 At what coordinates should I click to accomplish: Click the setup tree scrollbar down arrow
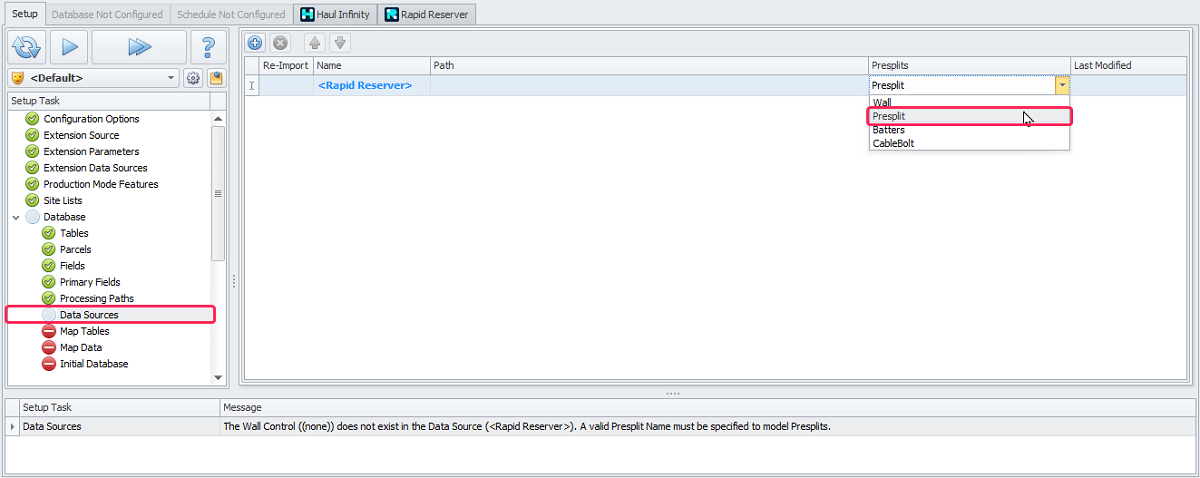click(x=218, y=377)
